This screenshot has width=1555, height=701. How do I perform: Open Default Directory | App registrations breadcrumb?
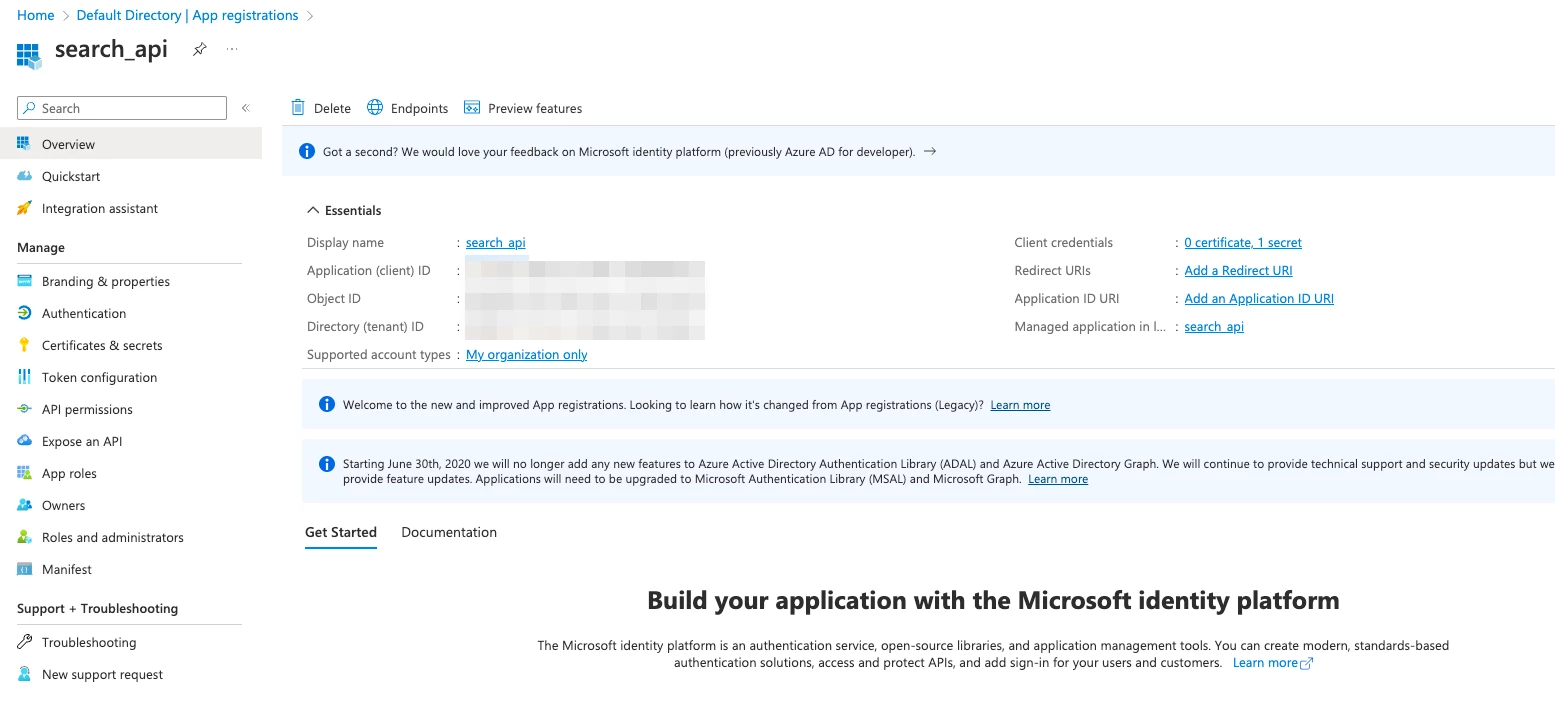187,15
